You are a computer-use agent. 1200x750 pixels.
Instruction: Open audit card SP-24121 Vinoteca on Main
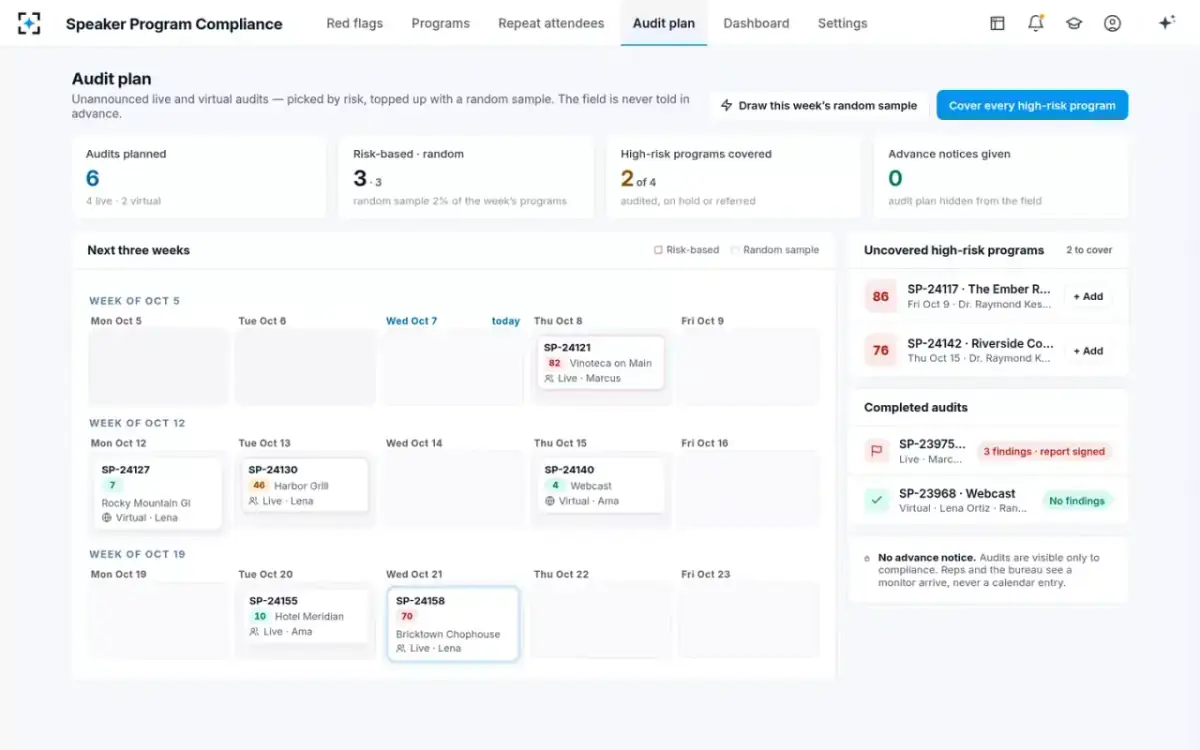pos(600,363)
